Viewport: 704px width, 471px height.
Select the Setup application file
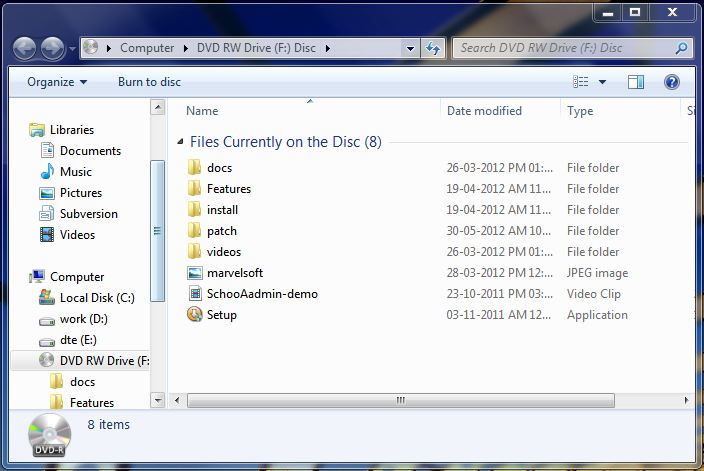[221, 315]
